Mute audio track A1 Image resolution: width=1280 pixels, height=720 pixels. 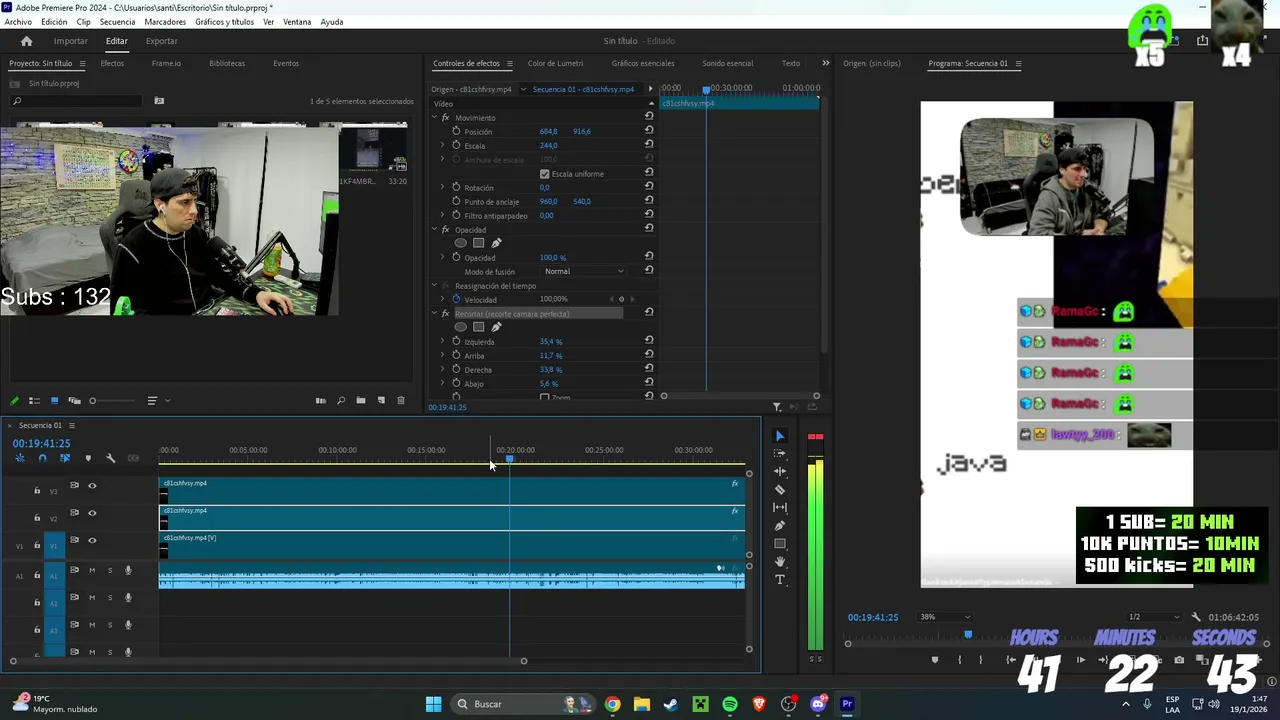(92, 571)
